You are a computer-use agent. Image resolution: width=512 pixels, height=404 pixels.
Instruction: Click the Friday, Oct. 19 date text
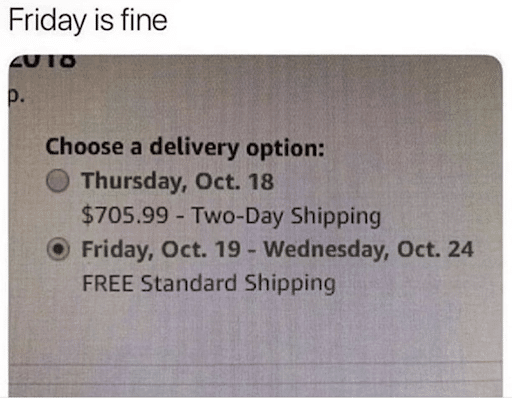click(161, 250)
